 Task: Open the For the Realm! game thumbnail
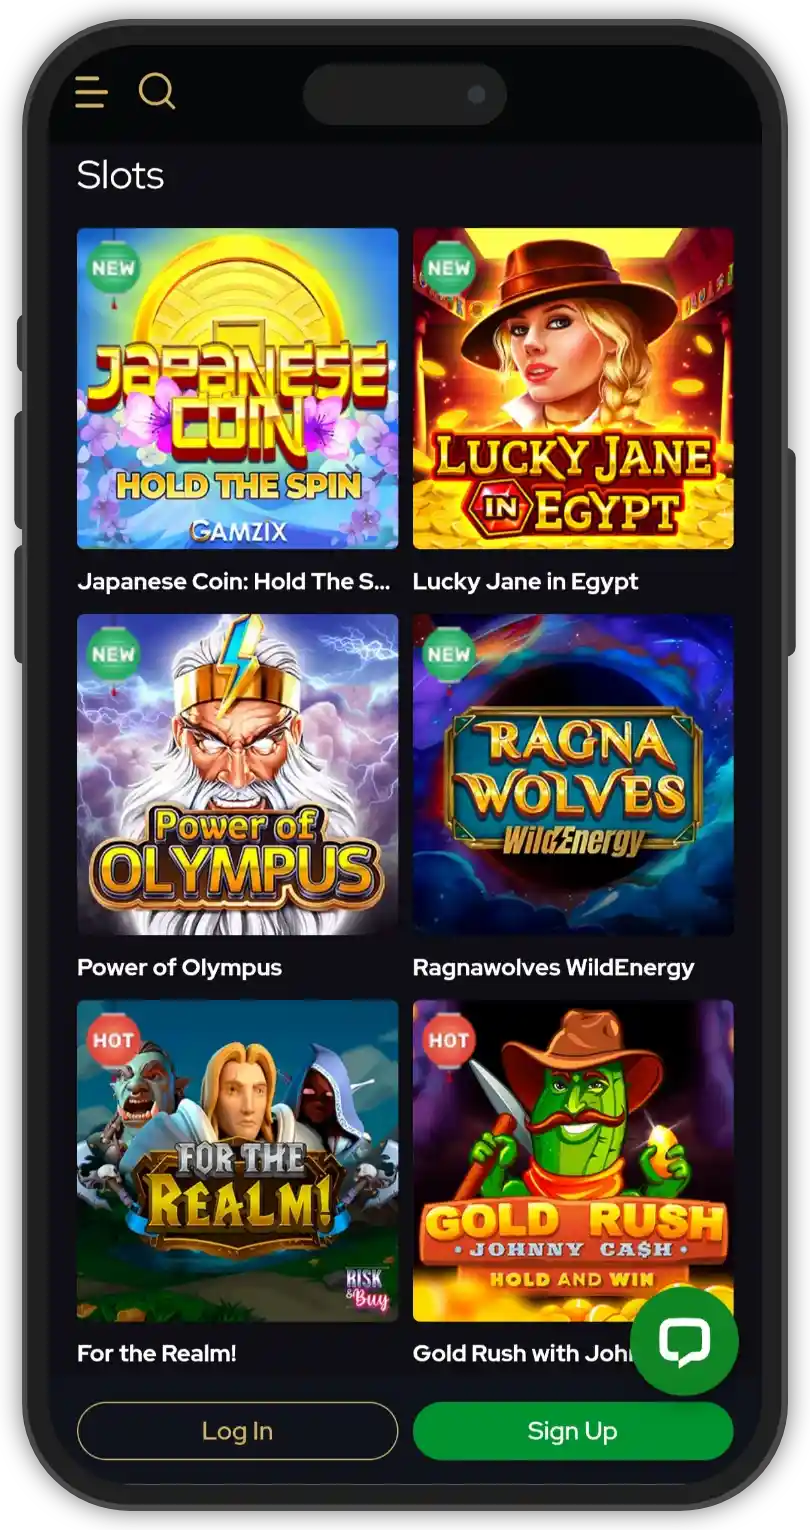pyautogui.click(x=238, y=1161)
